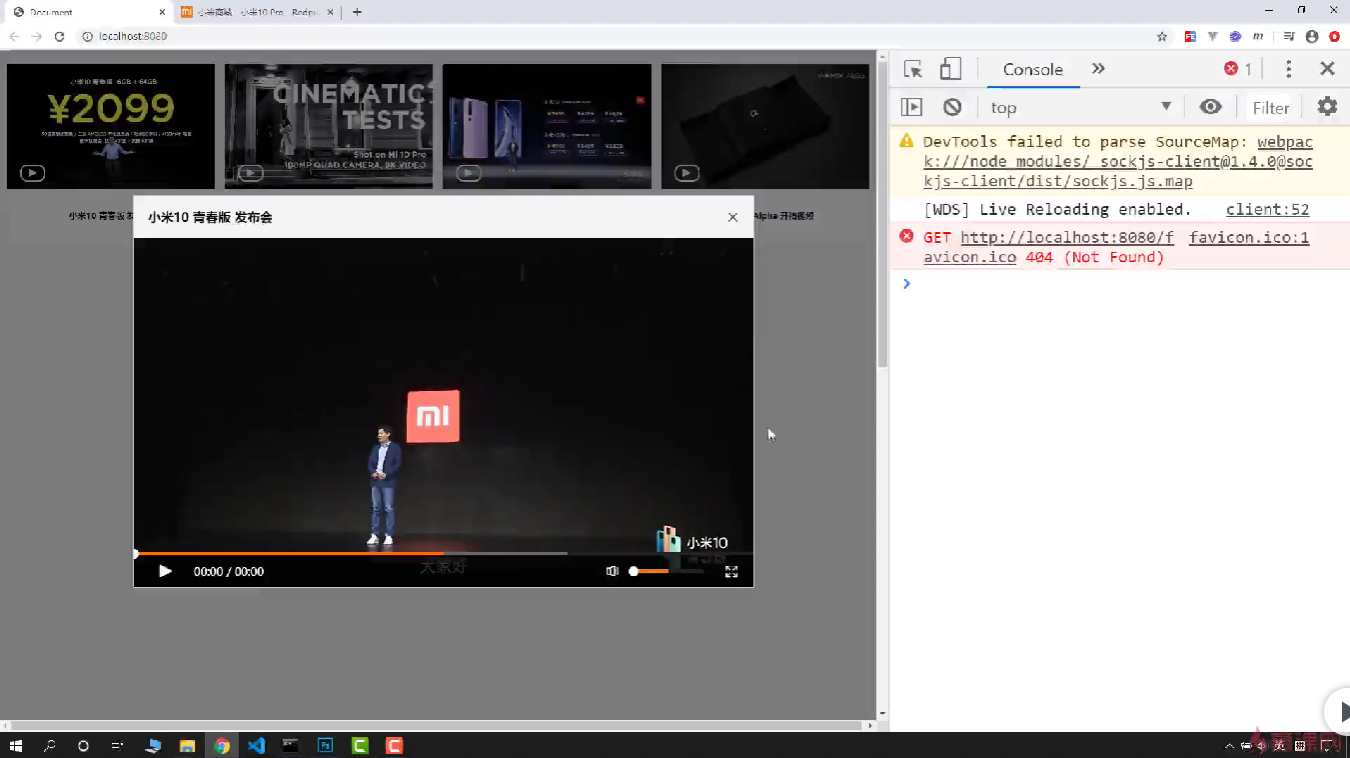Screen dimensions: 1350x758
Task: Open the Cinematic Tests video thumbnail
Action: pos(329,126)
